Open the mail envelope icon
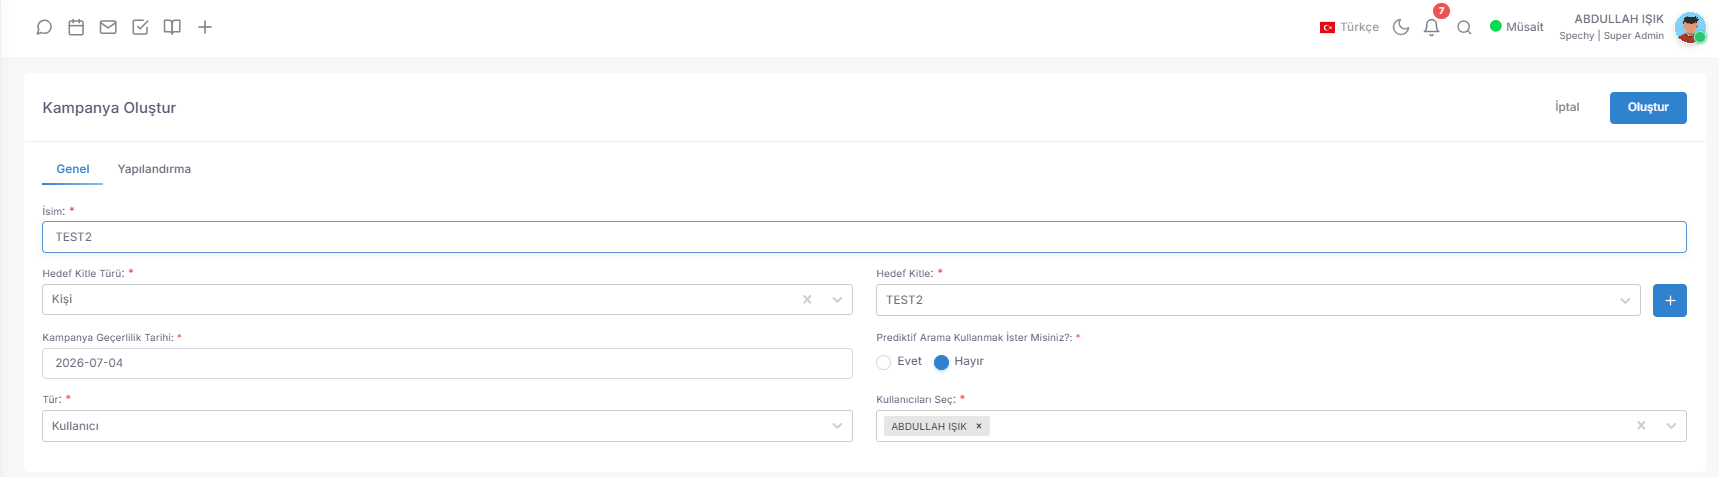Screen dimensions: 1719x477 108,27
